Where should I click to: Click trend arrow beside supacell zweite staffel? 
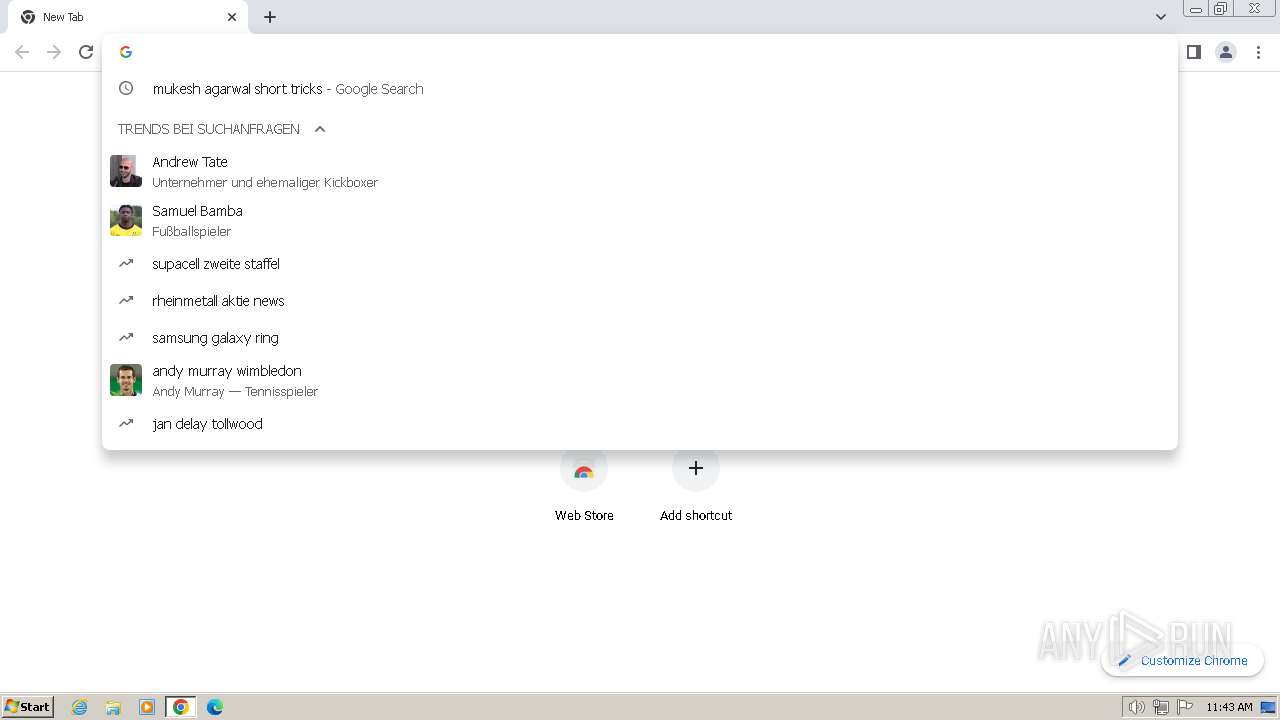pos(126,263)
